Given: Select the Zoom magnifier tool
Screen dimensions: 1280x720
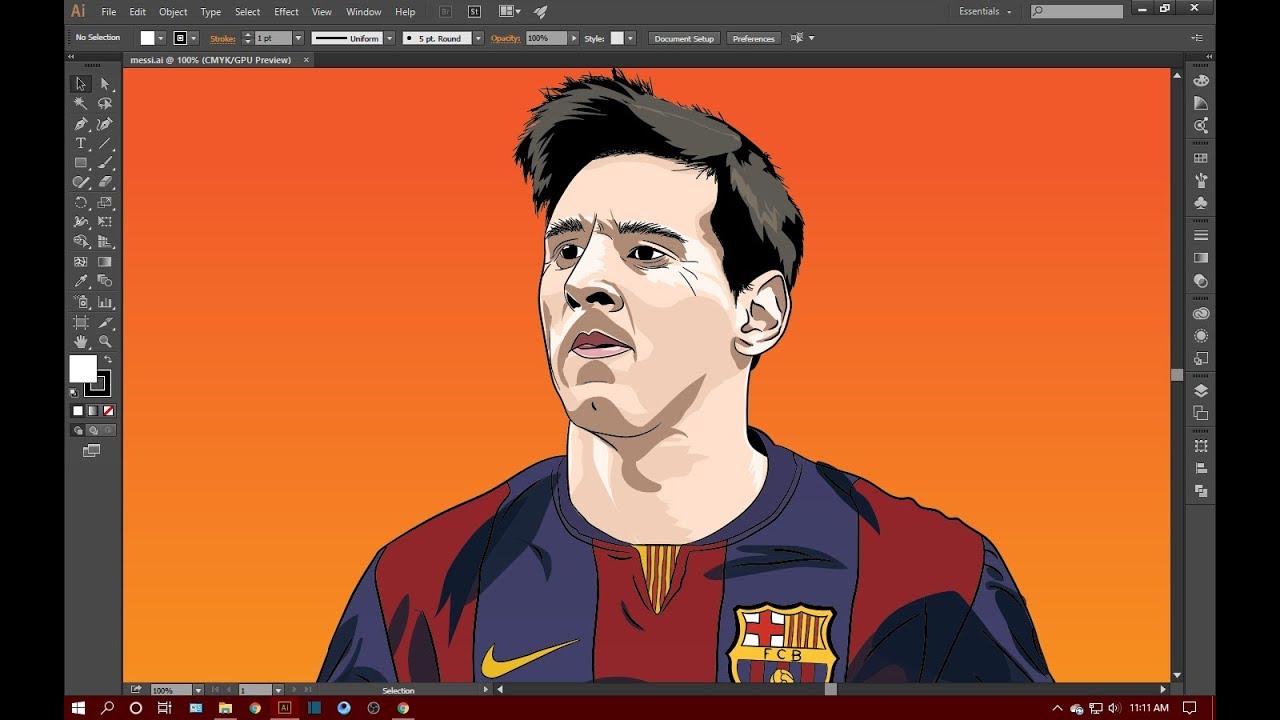Looking at the screenshot, I should [105, 342].
